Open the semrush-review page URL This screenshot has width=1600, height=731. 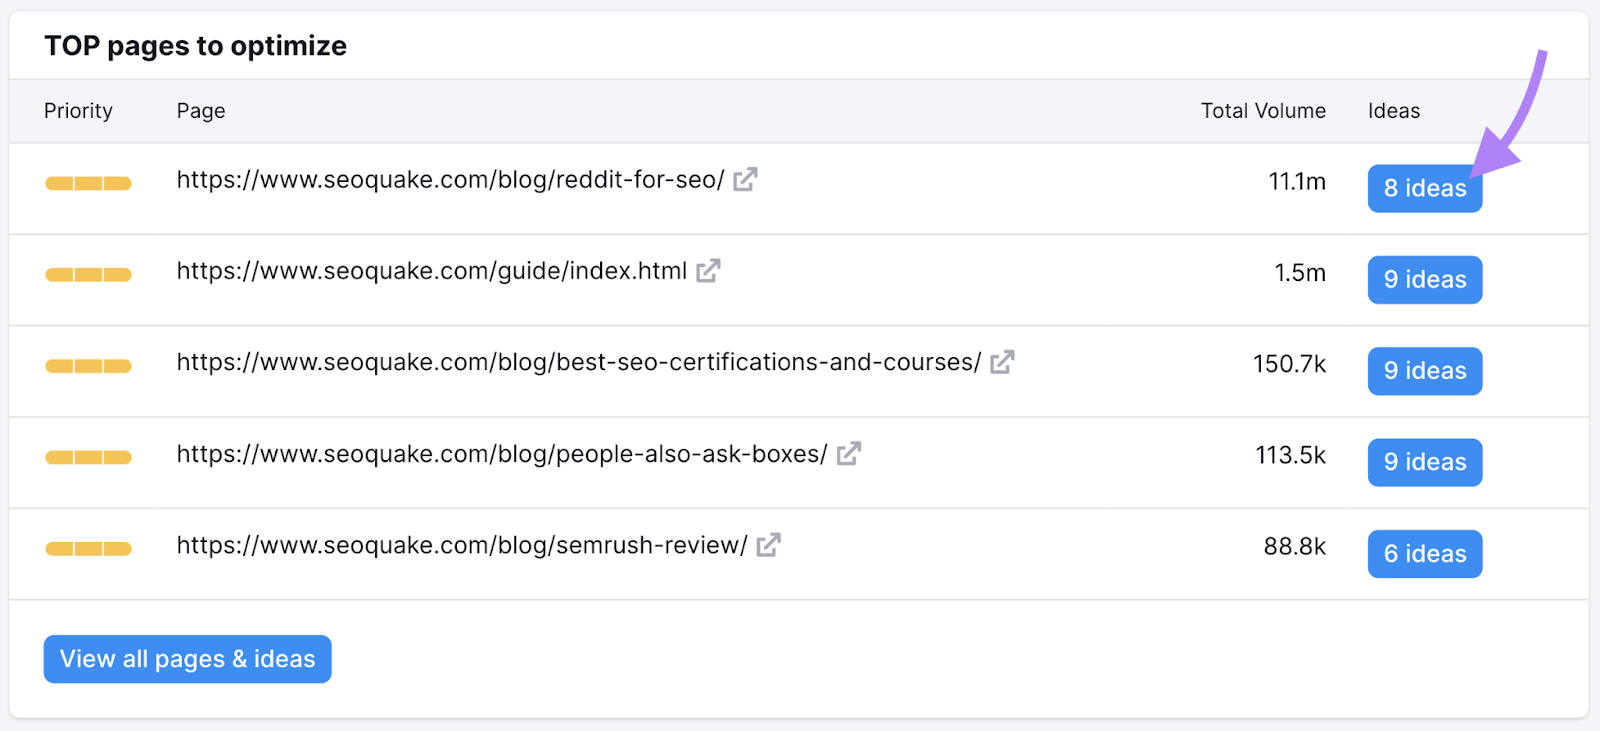tap(462, 545)
